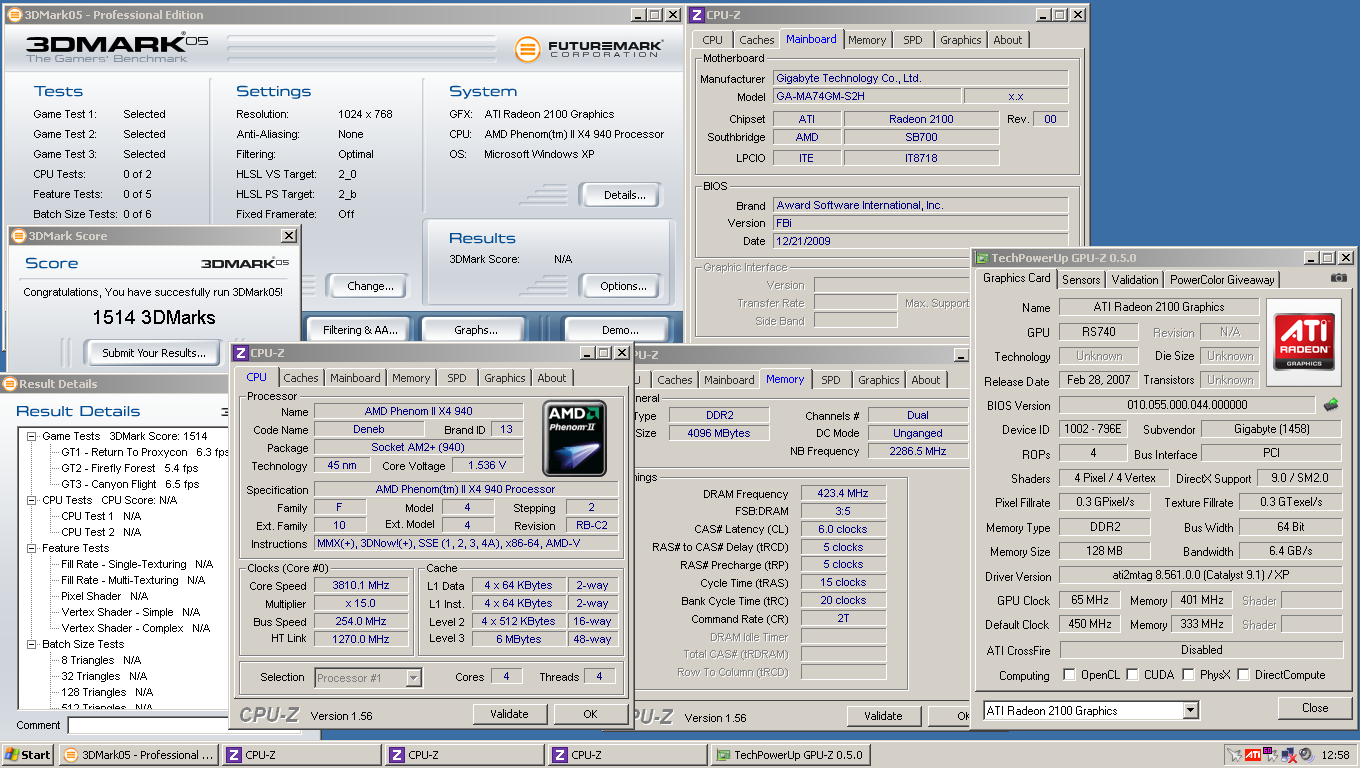
Task: Click the Change... button in 3DMark05
Action: click(x=370, y=286)
